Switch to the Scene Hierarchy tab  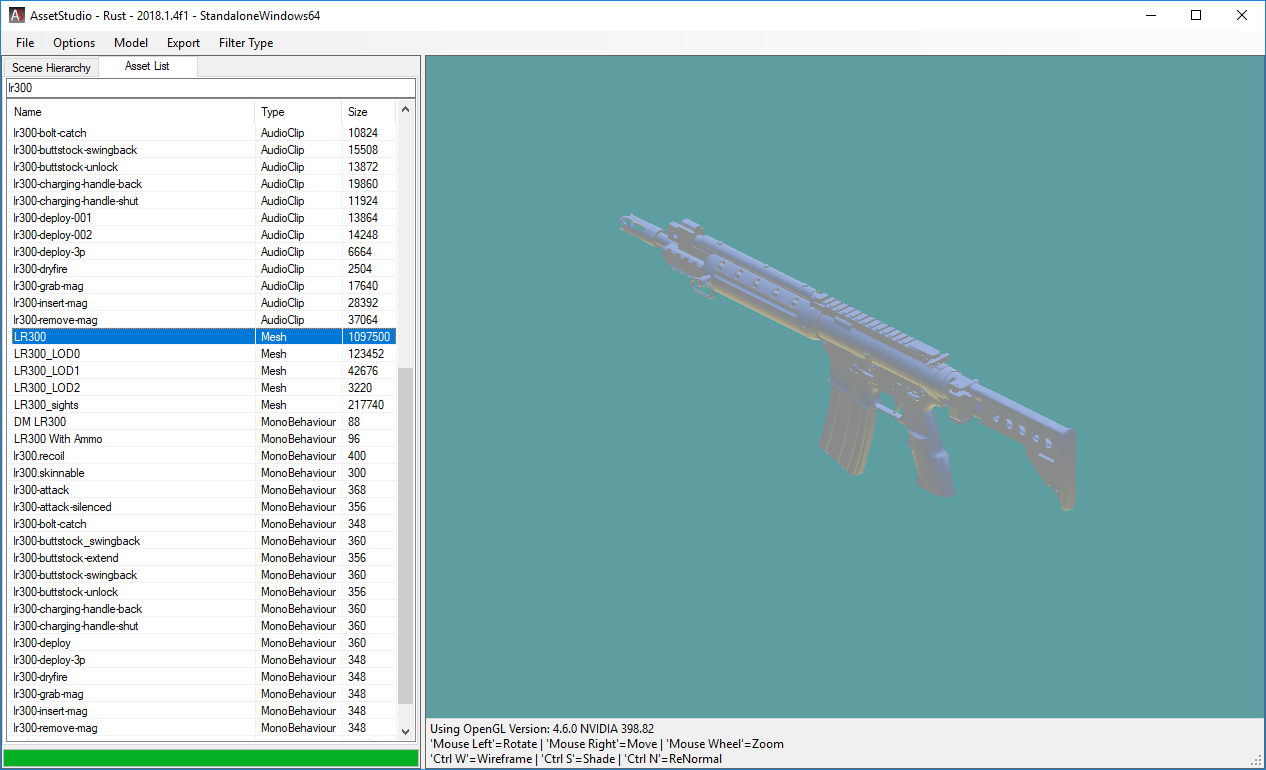coord(51,67)
